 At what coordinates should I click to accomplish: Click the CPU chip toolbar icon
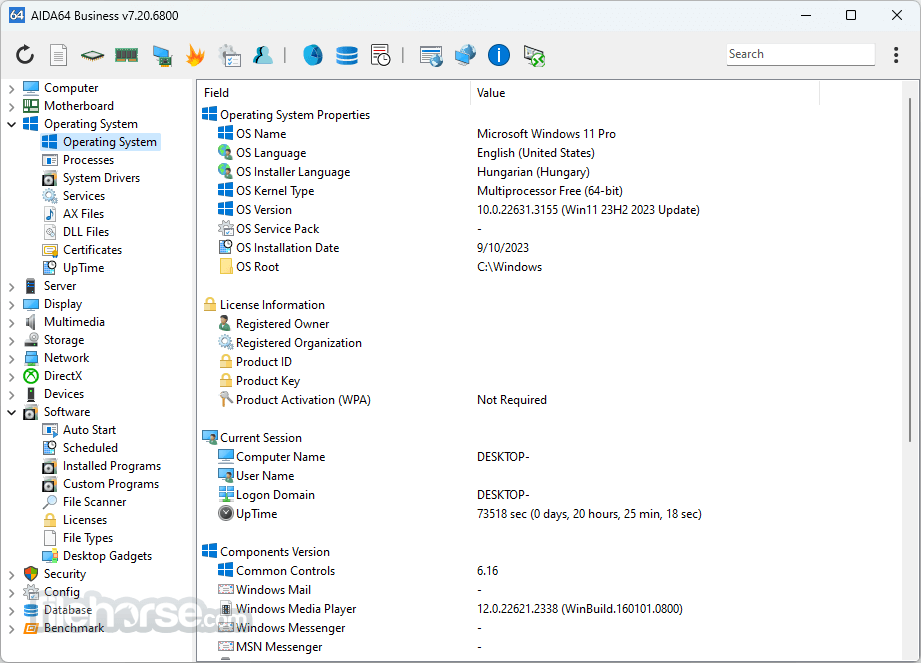point(92,56)
